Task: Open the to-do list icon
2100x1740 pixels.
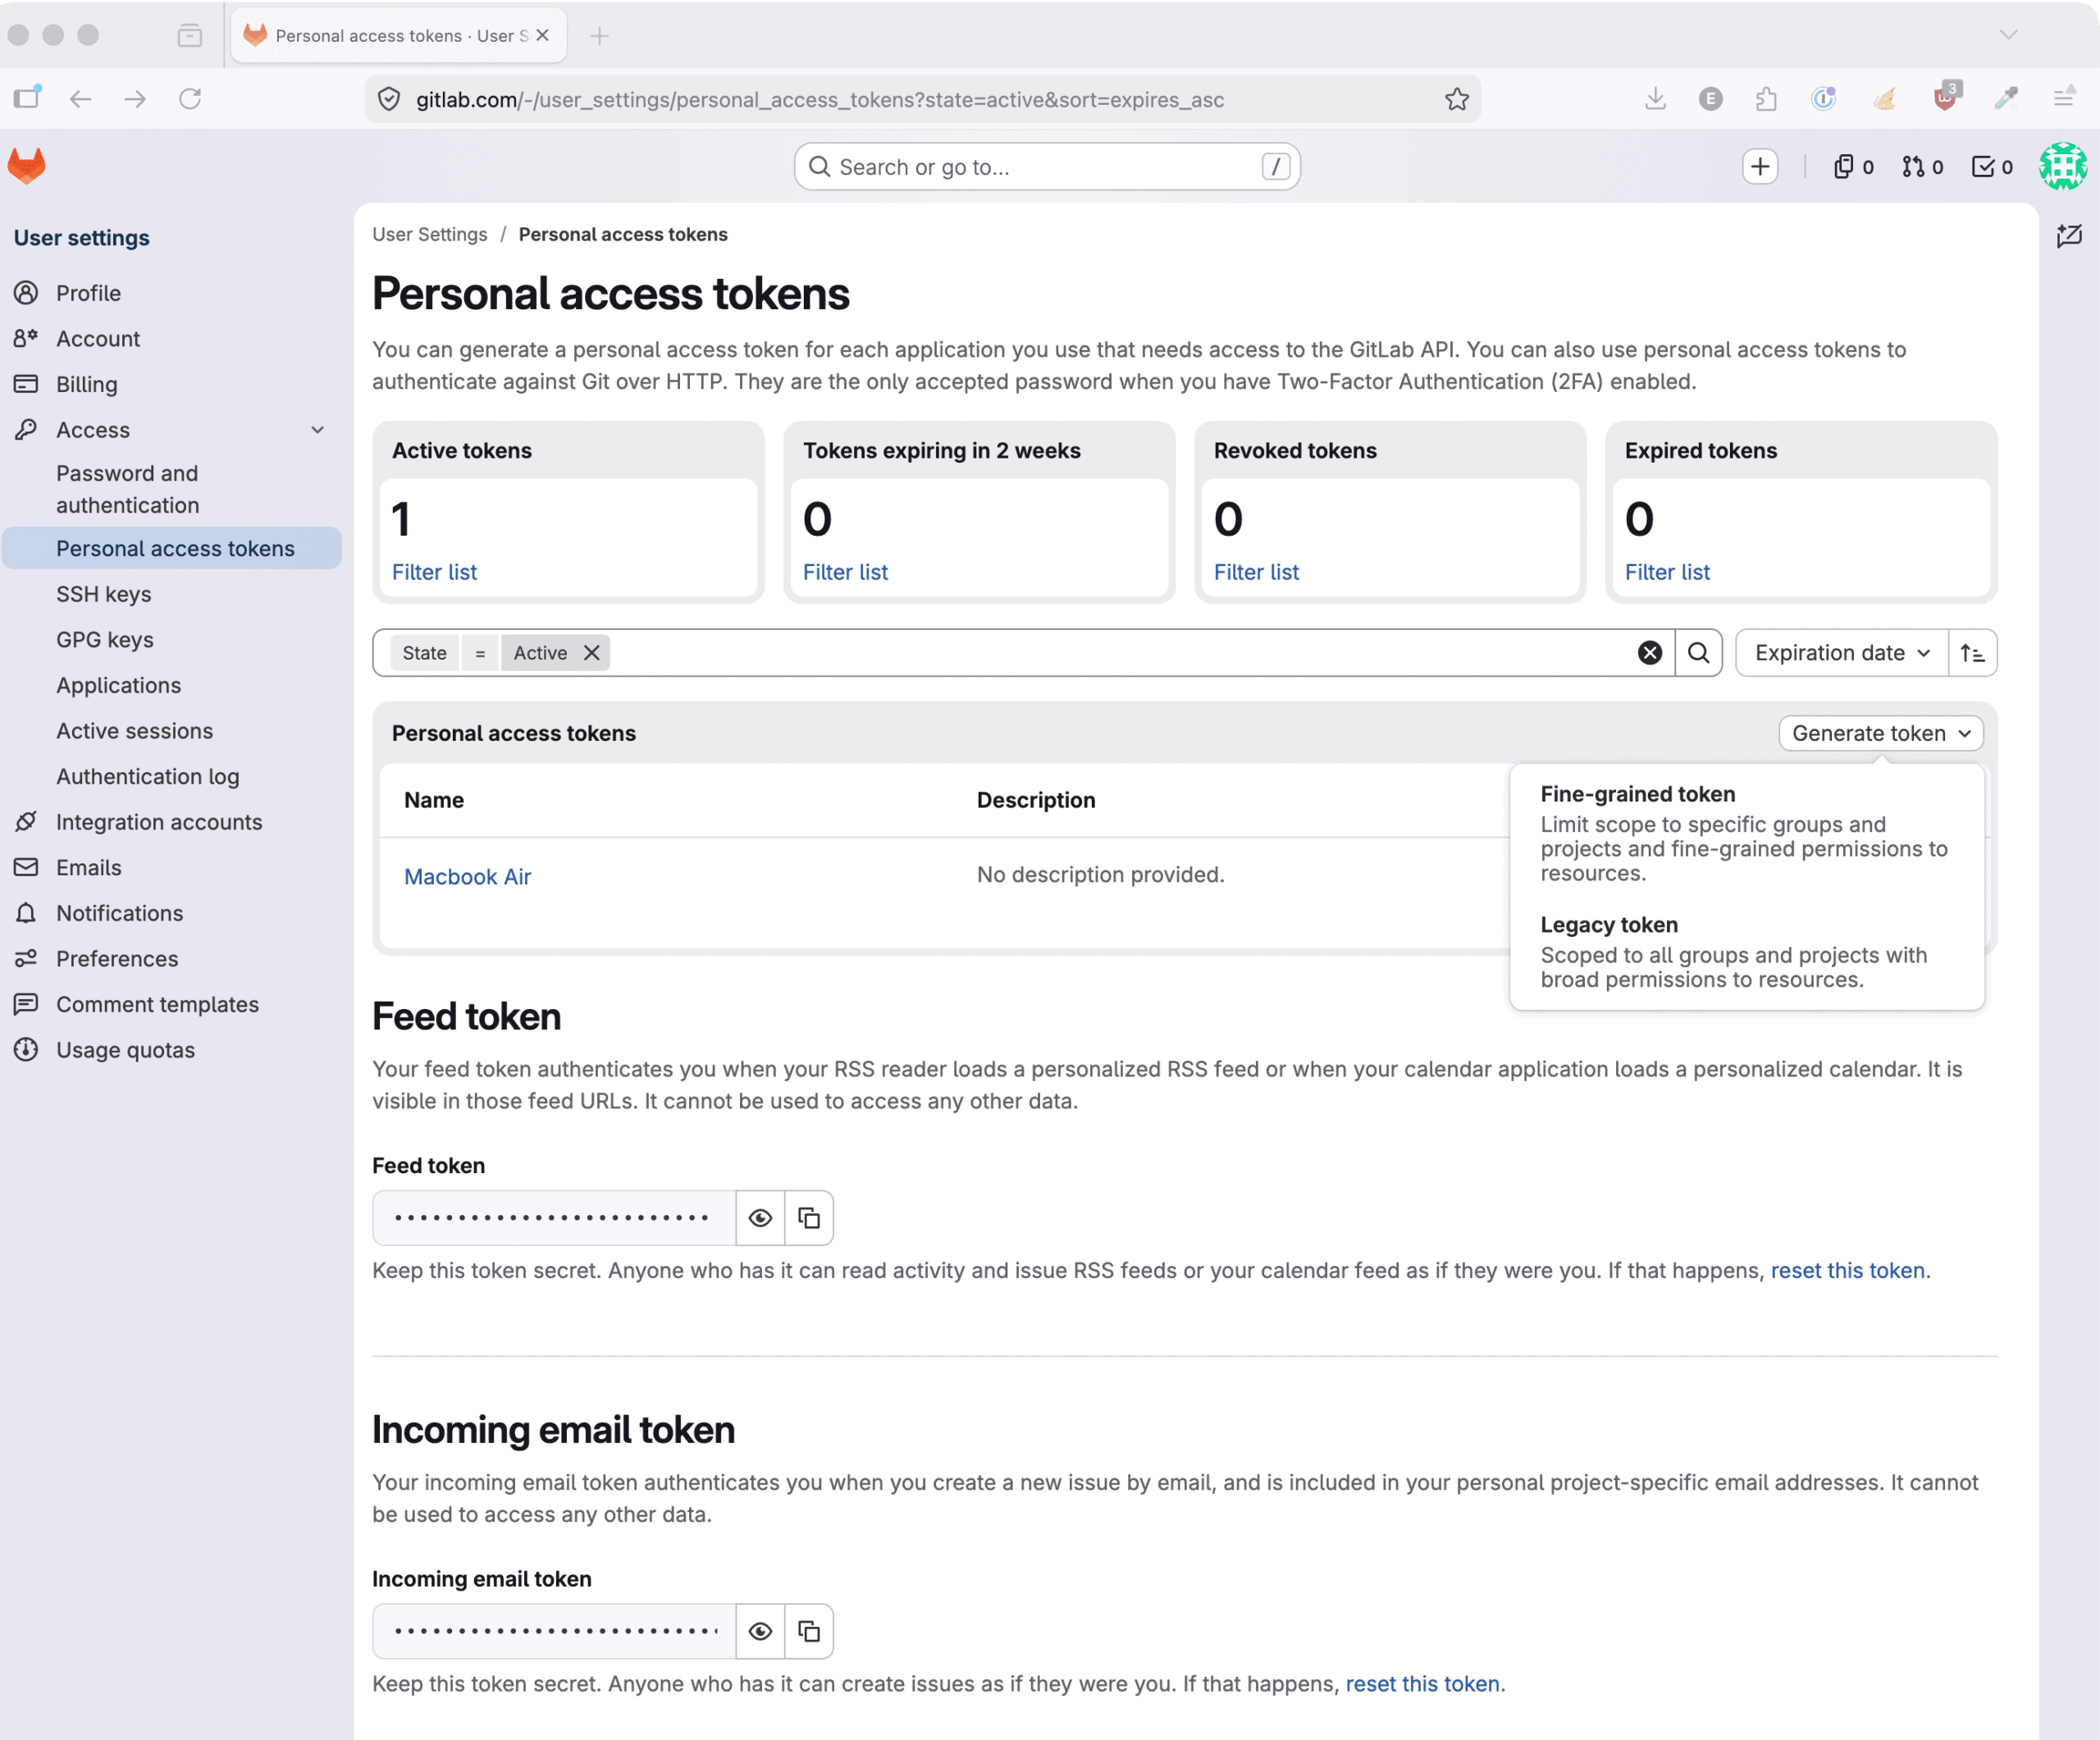Action: pyautogui.click(x=1991, y=167)
